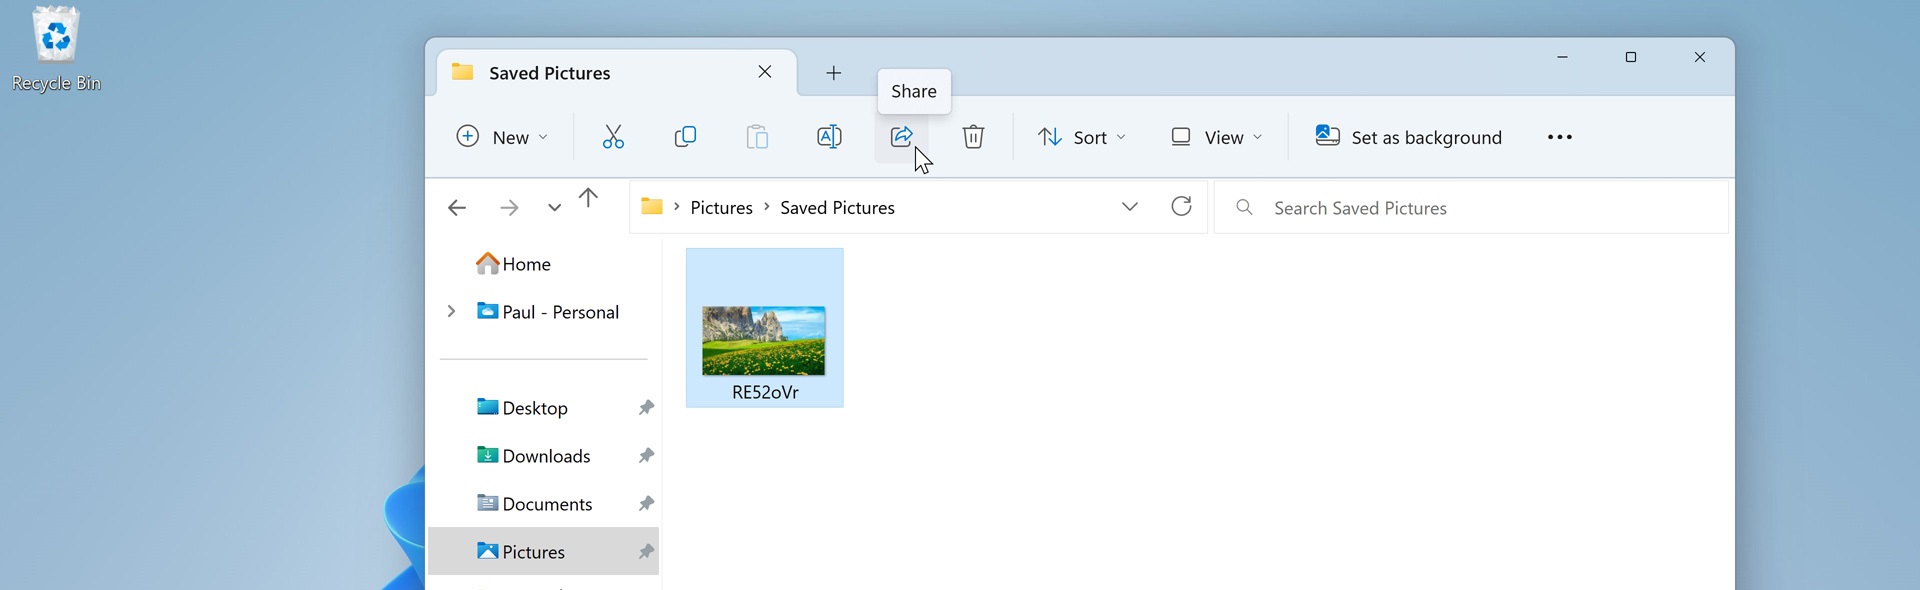Viewport: 1920px width, 590px height.
Task: Go back with the left arrow
Action: 457,208
